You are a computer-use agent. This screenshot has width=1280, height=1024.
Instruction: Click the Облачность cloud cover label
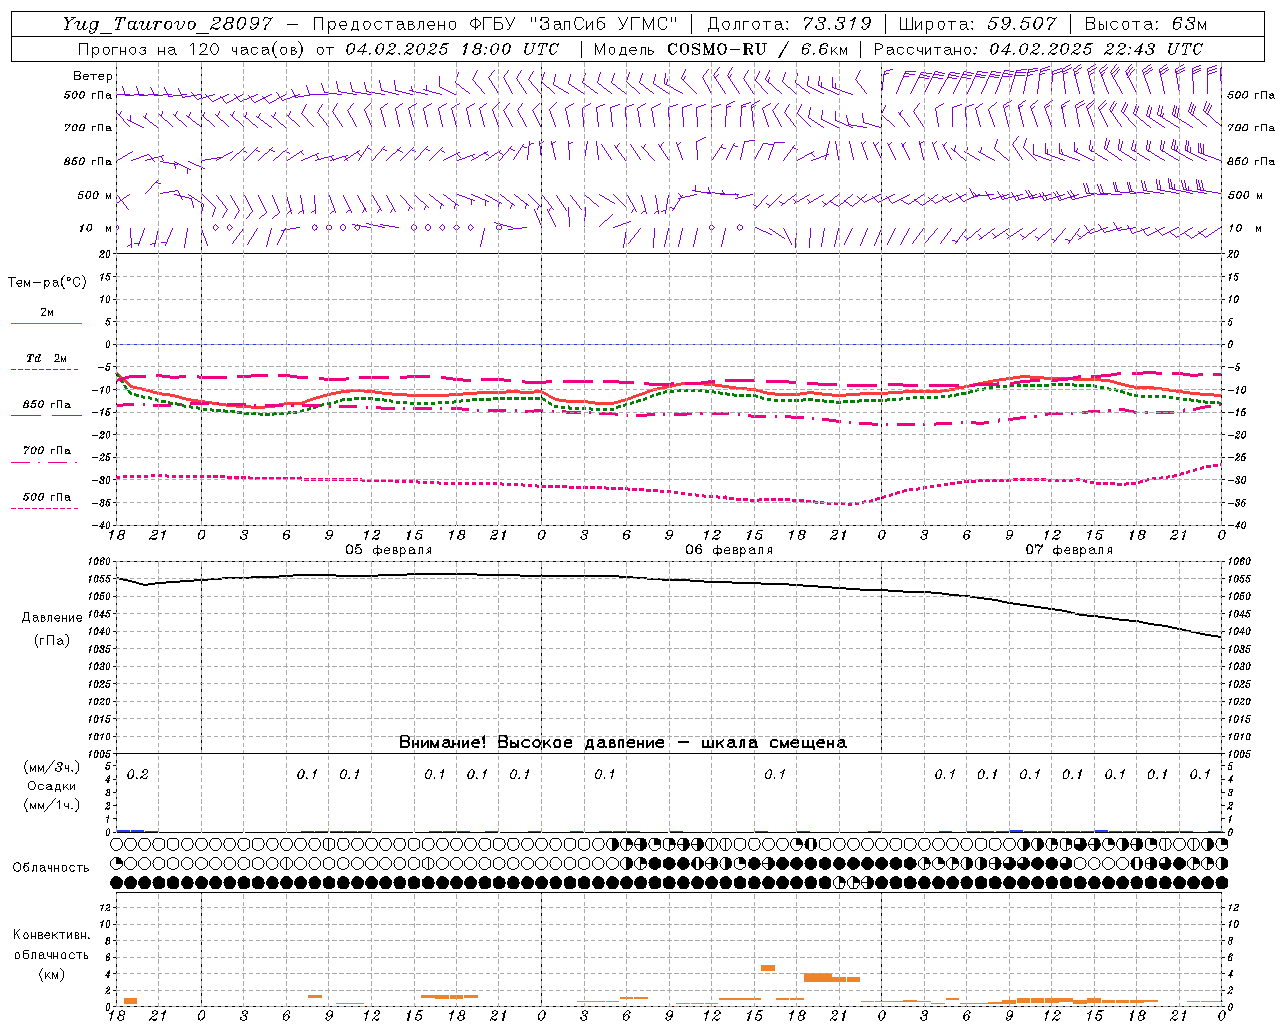[51, 868]
